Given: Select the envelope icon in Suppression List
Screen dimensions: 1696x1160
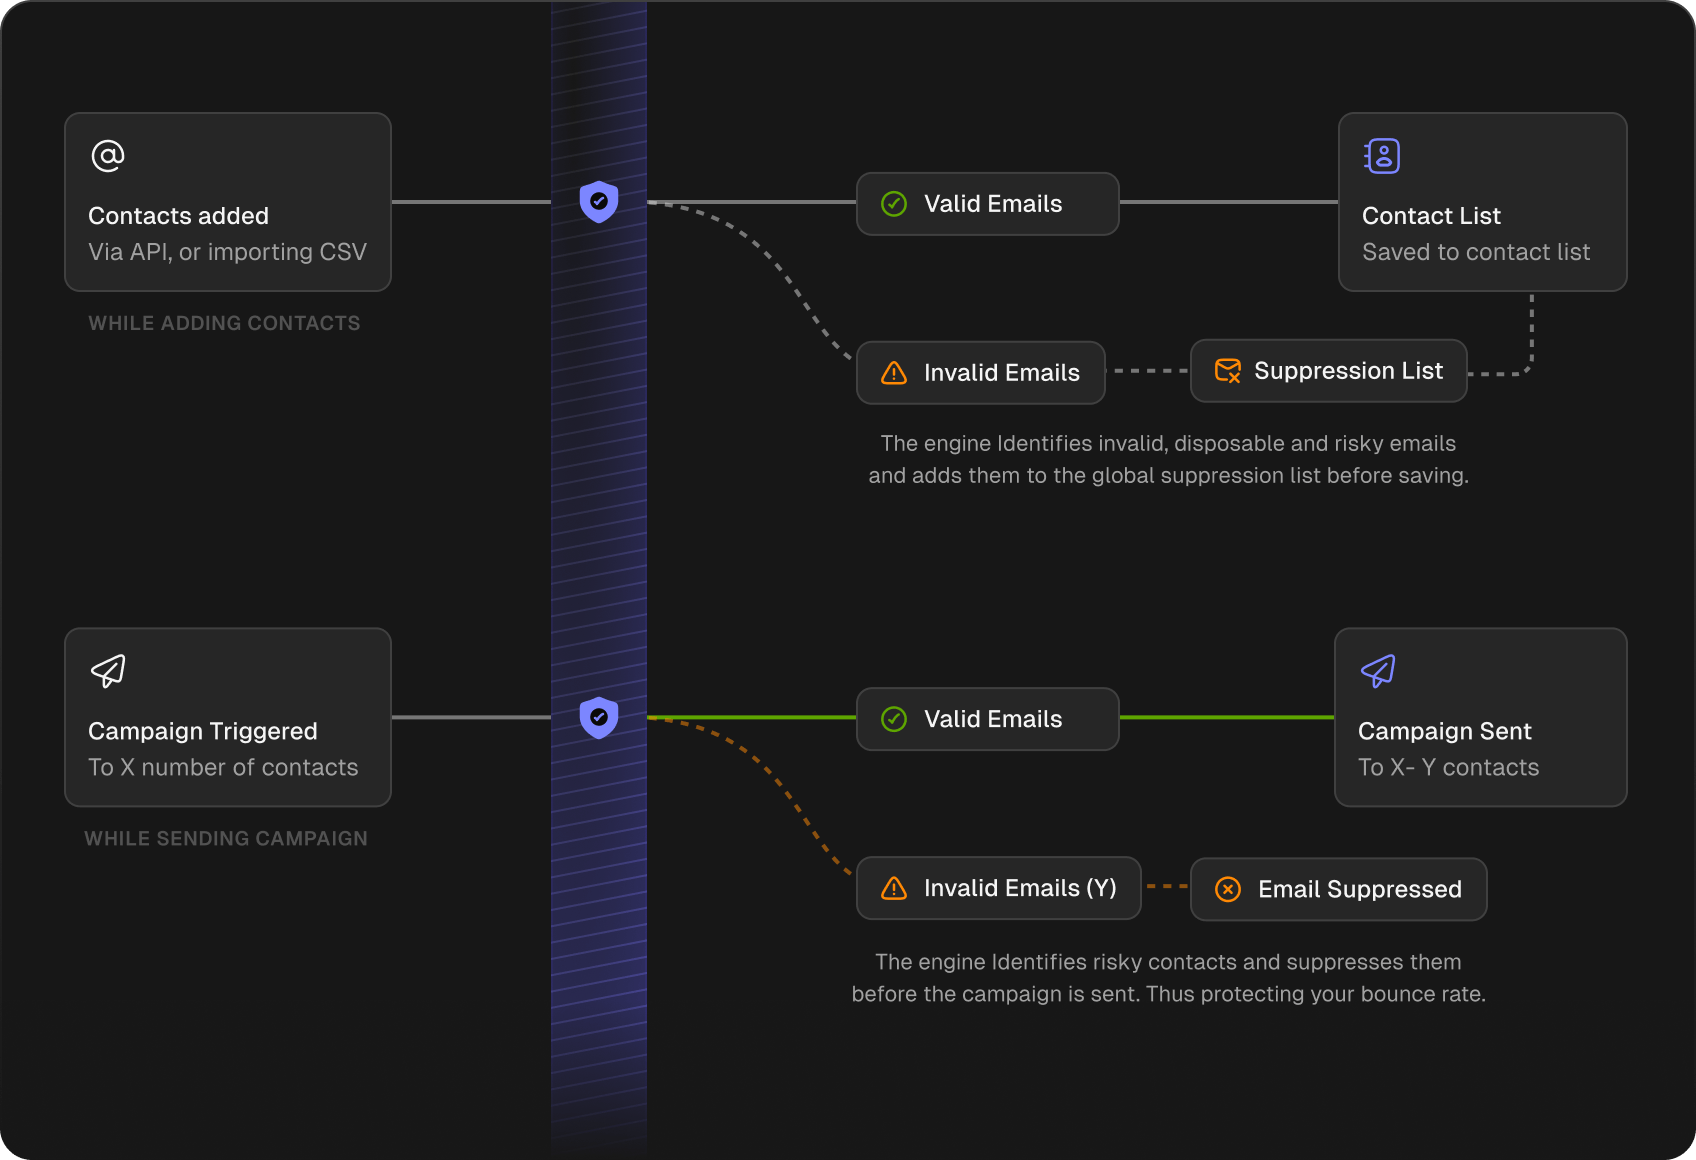Looking at the screenshot, I should 1227,370.
